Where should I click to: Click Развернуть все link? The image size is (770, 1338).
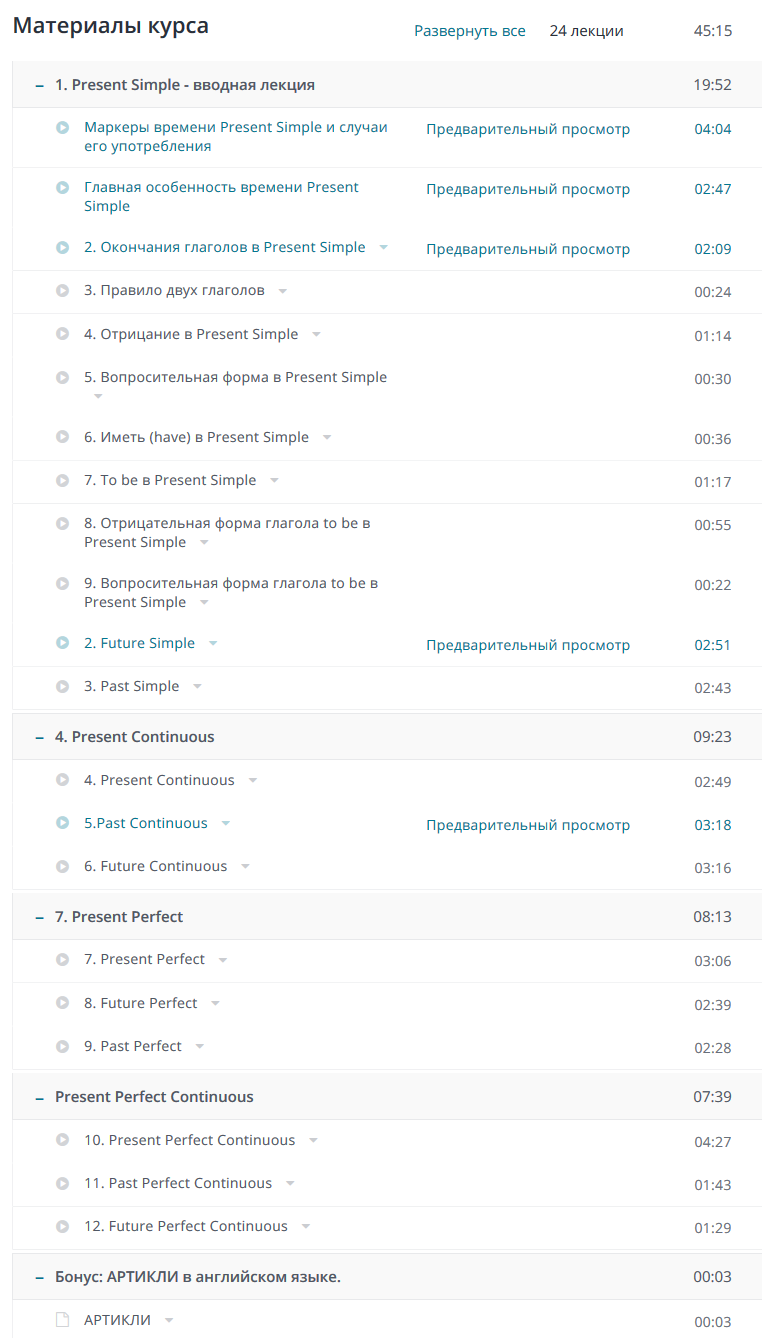click(x=470, y=31)
